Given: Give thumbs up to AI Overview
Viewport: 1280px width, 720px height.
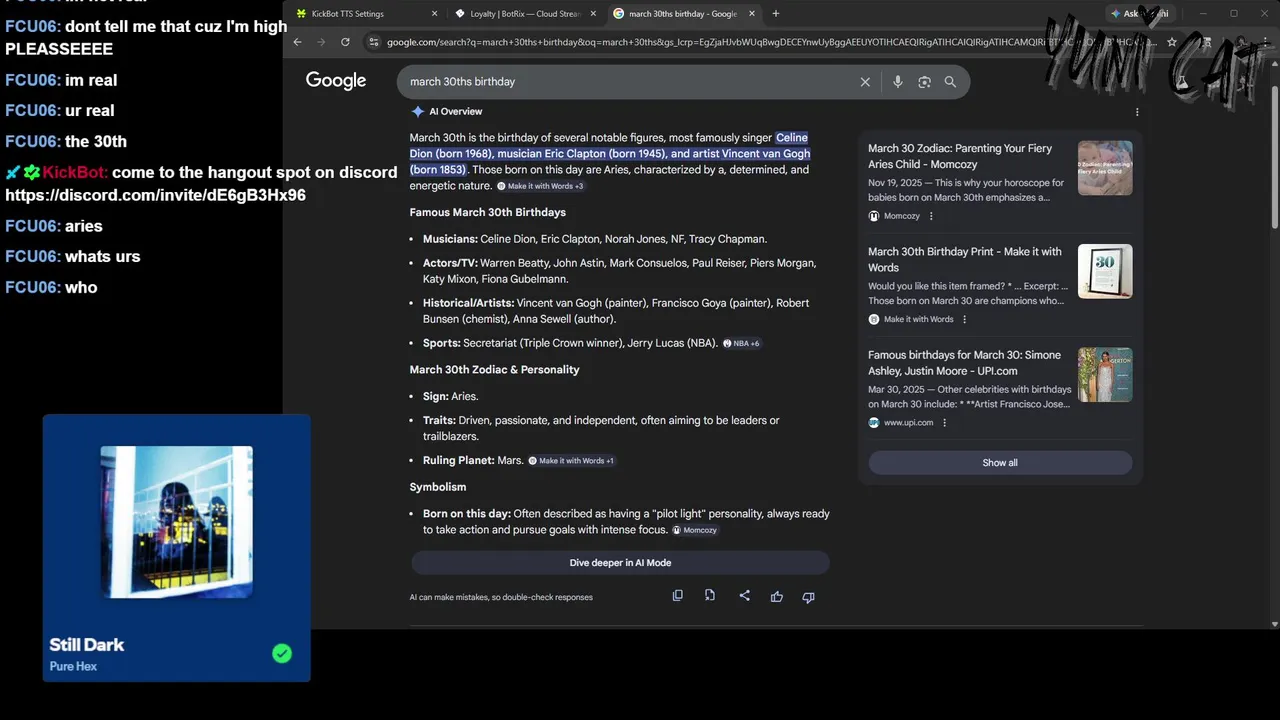Looking at the screenshot, I should coord(777,597).
